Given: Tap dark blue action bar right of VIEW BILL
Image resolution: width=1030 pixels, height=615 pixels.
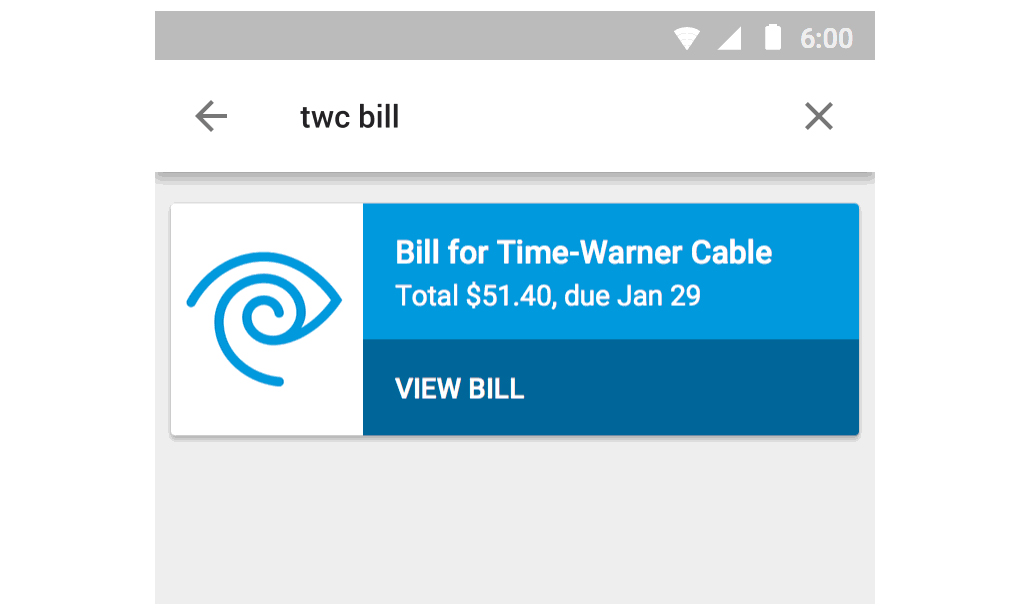Looking at the screenshot, I should (x=700, y=388).
